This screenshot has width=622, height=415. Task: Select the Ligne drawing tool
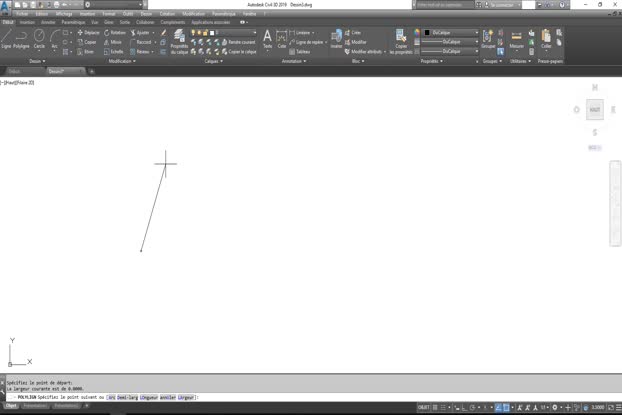point(6,39)
